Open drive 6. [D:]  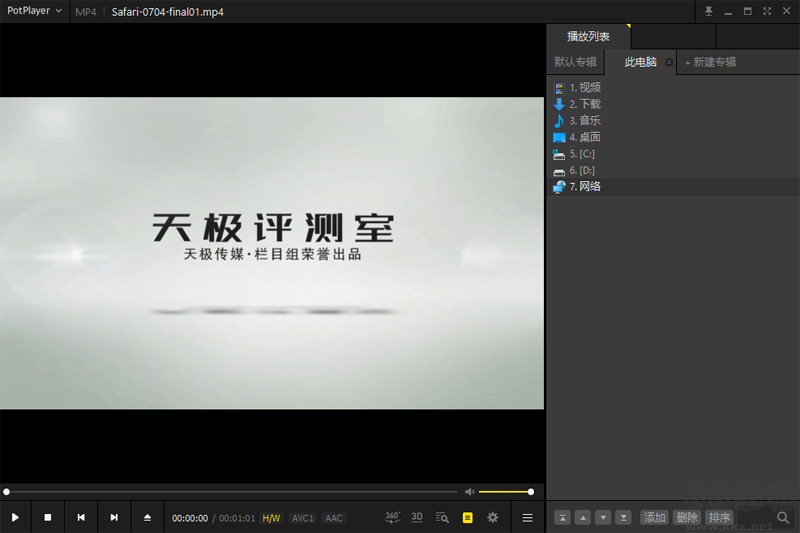pos(673,170)
